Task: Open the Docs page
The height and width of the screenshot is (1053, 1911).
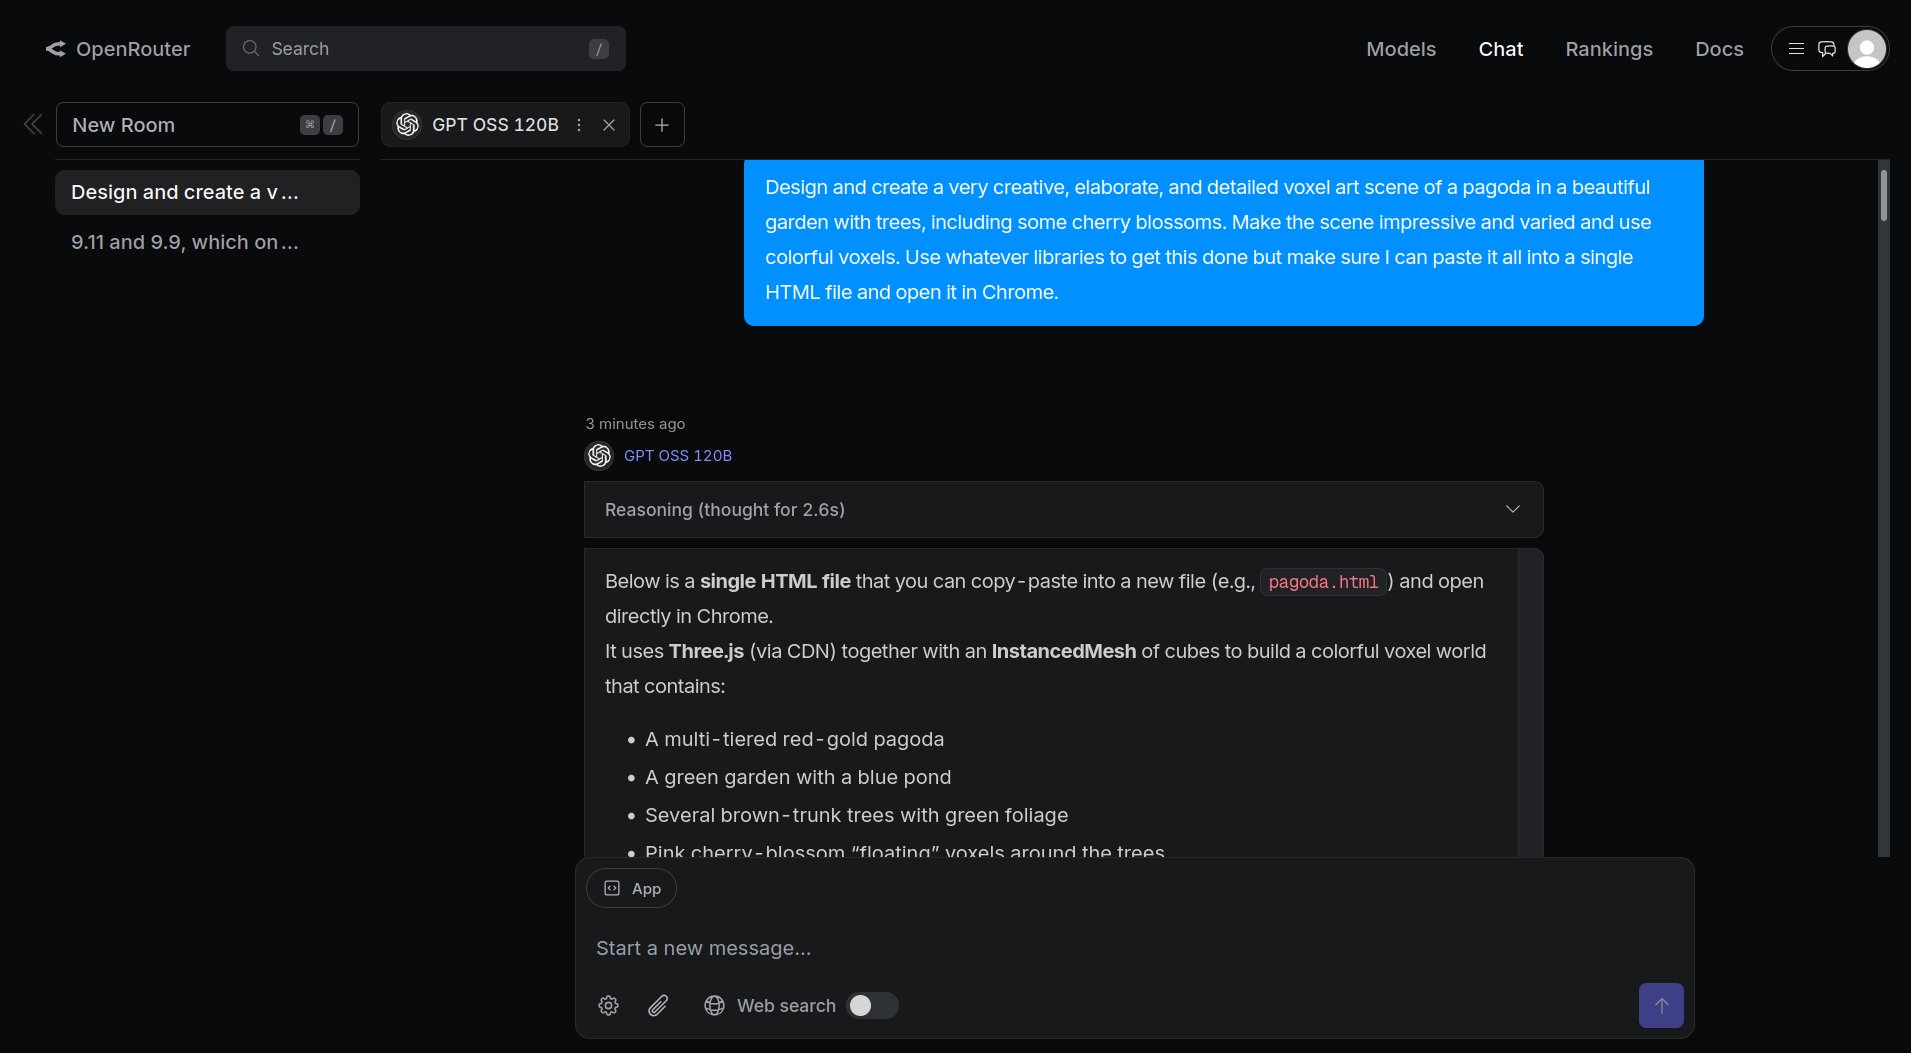Action: [1719, 49]
